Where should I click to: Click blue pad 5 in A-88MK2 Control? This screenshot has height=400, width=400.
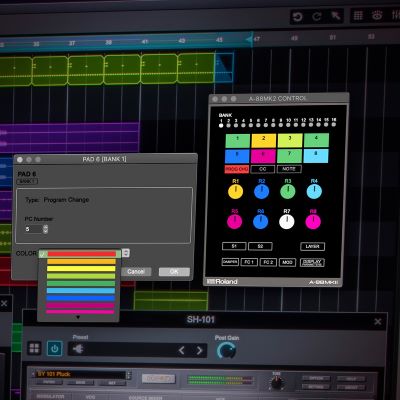click(237, 156)
